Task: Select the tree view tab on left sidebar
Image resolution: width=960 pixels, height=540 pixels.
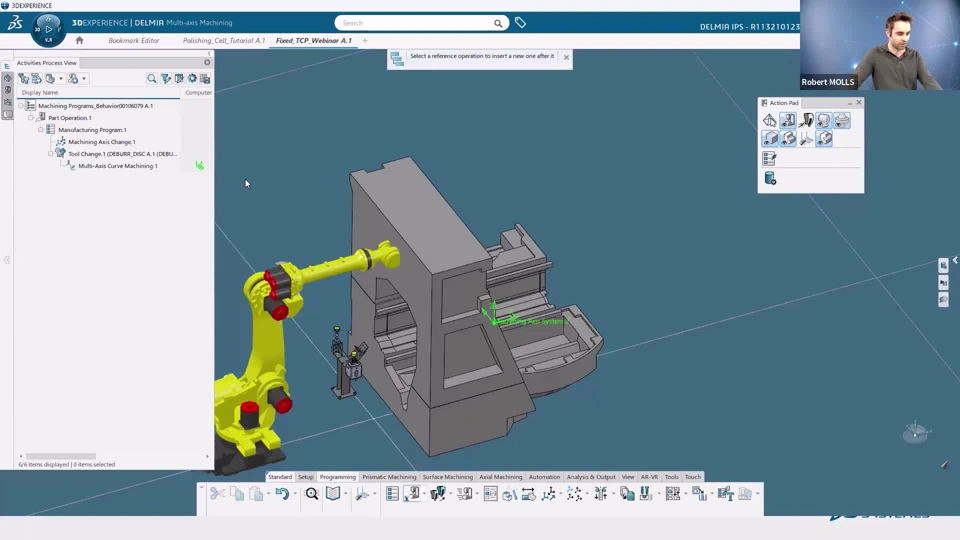Action: pyautogui.click(x=7, y=66)
